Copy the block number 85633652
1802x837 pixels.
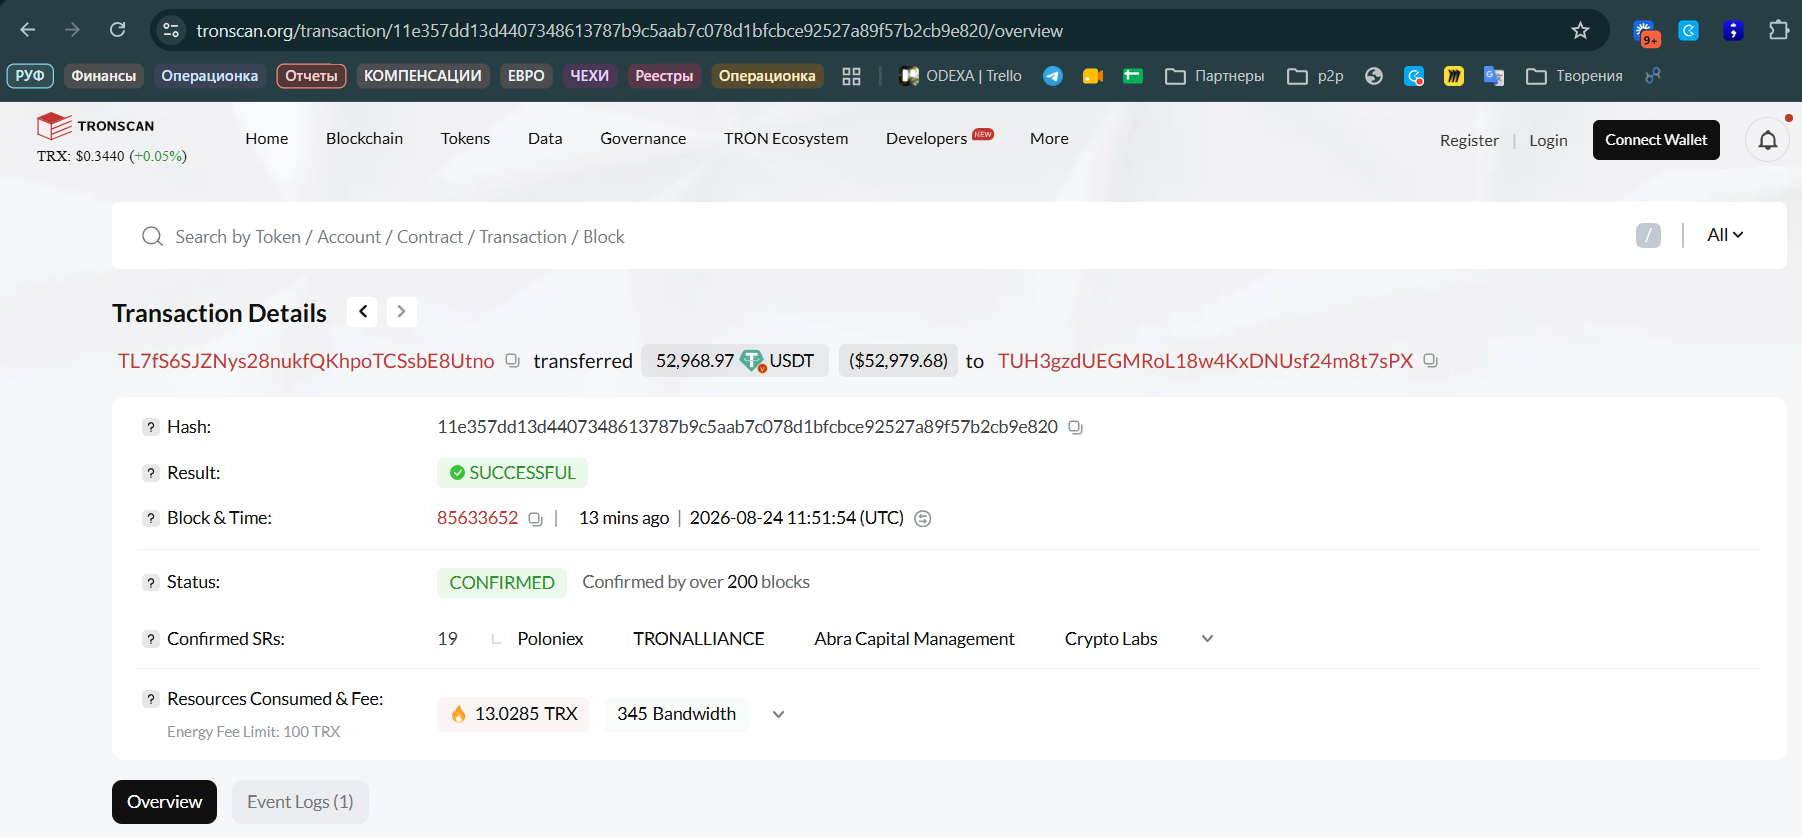tap(535, 519)
